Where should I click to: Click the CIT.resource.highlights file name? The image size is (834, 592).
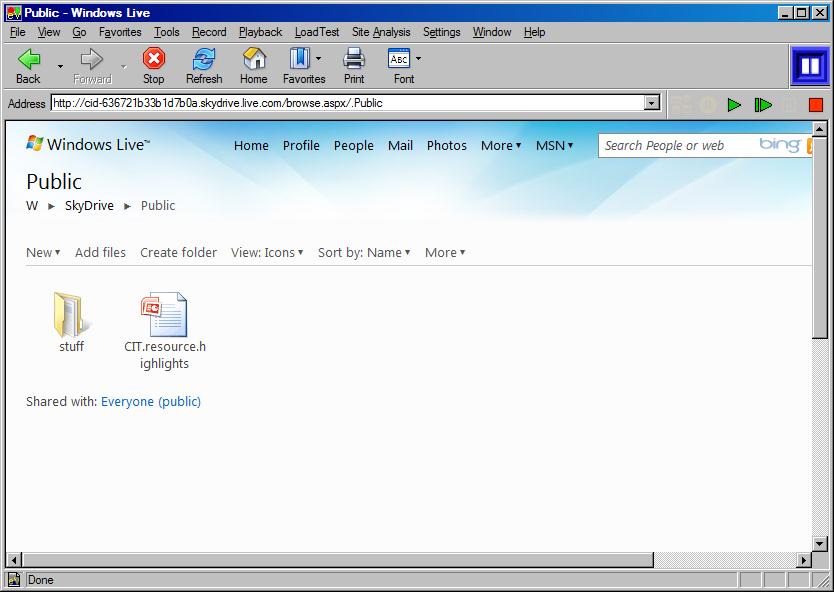(164, 355)
